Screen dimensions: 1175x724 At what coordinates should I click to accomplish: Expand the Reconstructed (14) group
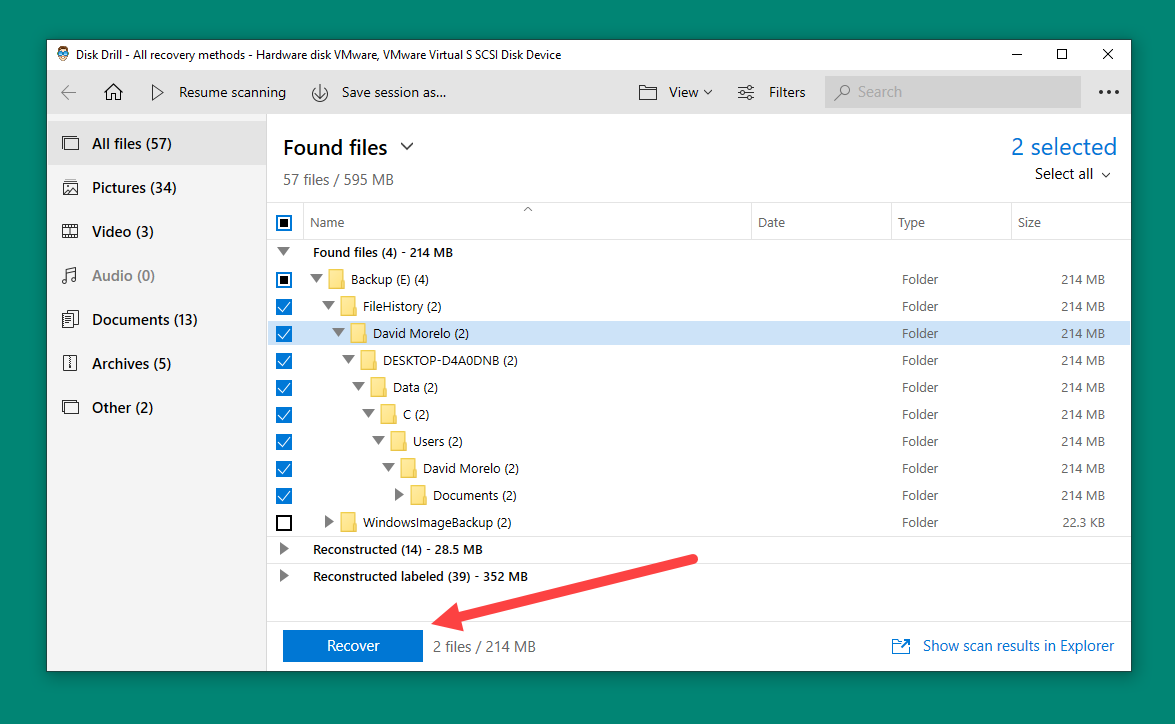(x=283, y=549)
